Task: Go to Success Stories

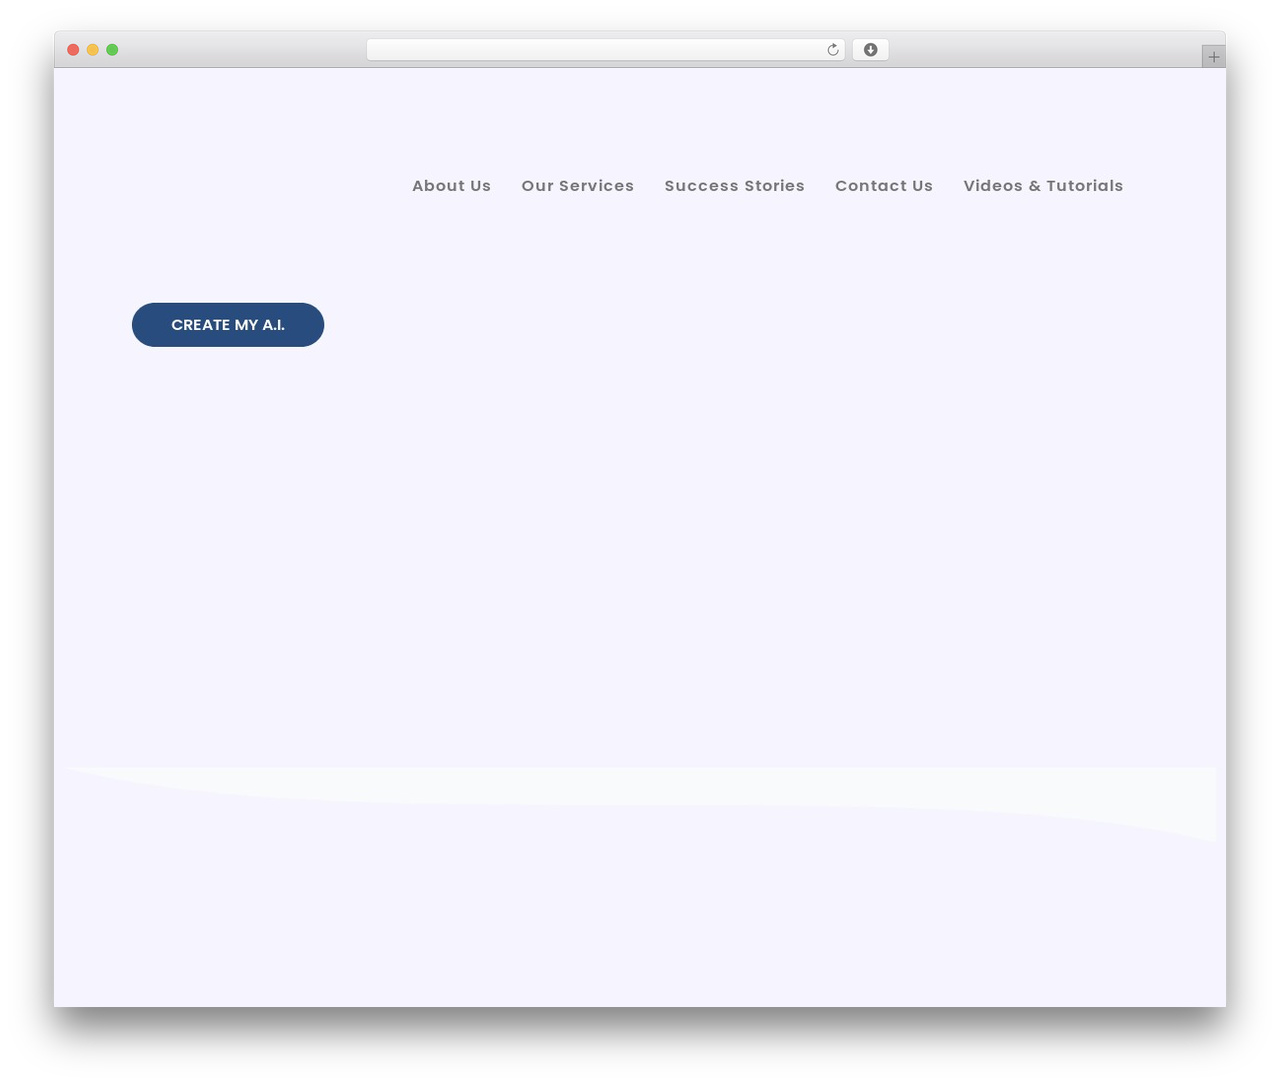Action: pos(735,186)
